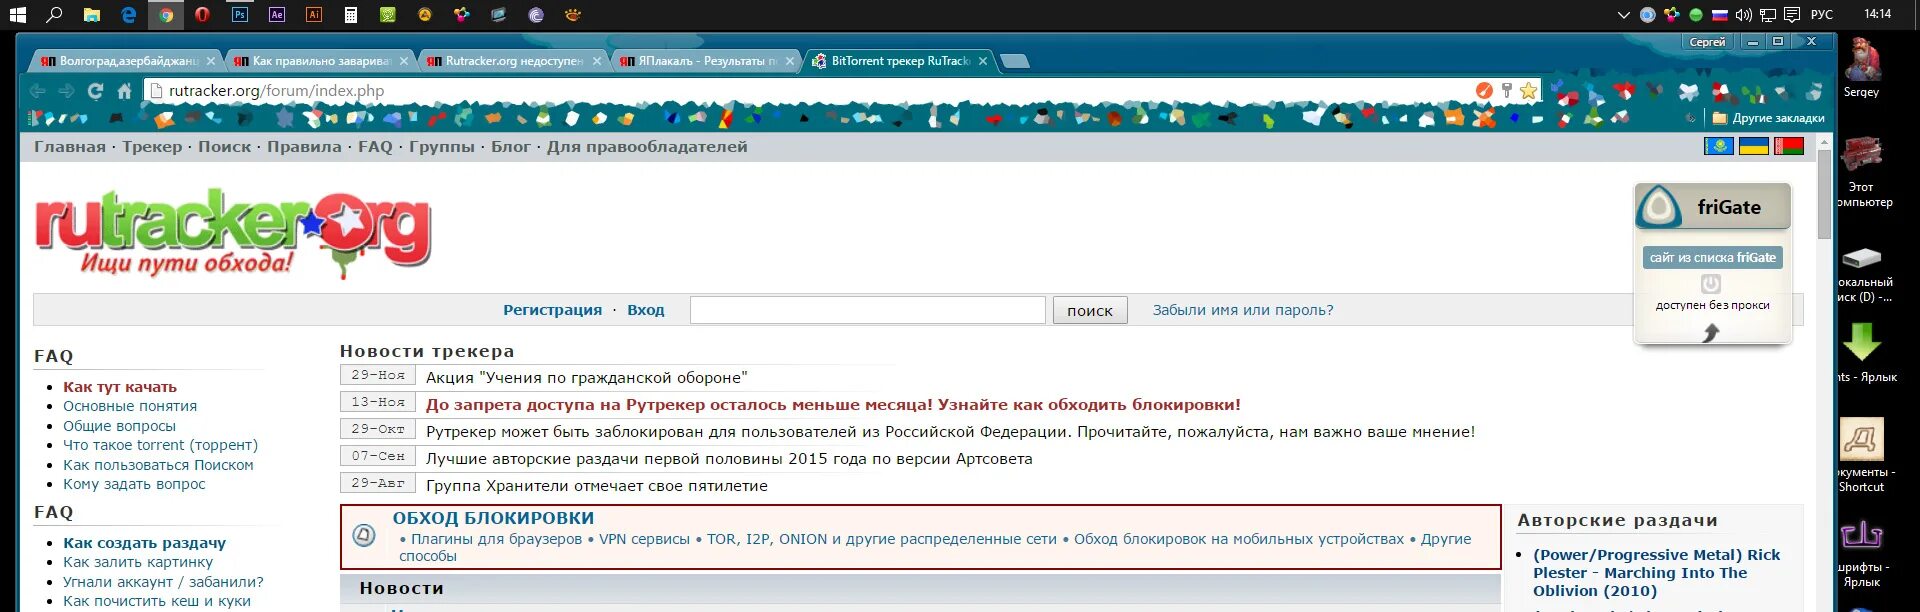Open the Главная menu item
Screen dimensions: 1920x612
(x=70, y=147)
